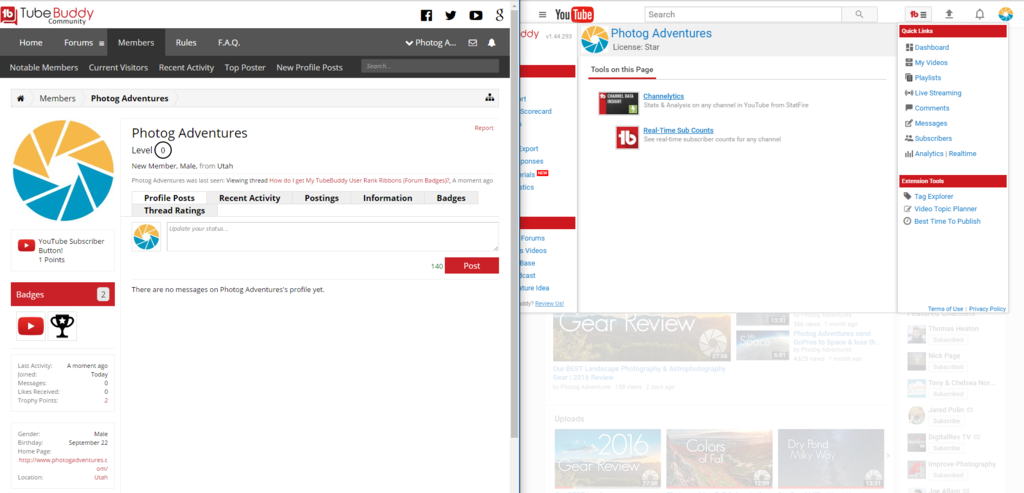Open the Home nav item
The width and height of the screenshot is (1024, 493).
(31, 43)
